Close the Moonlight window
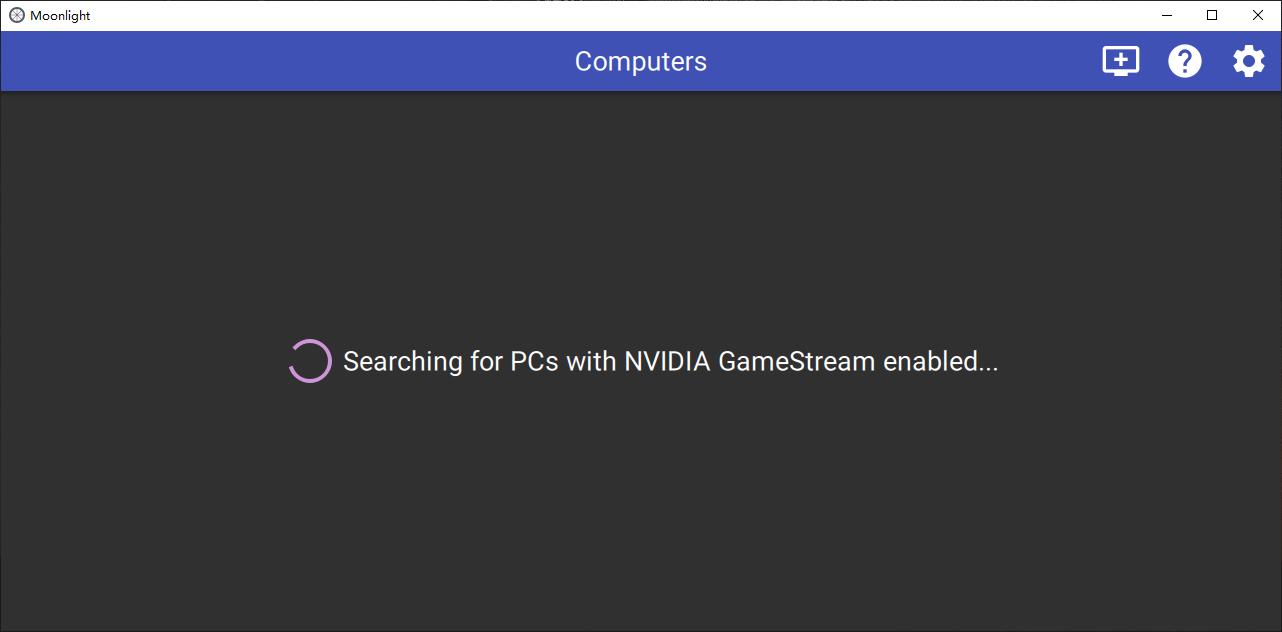Image resolution: width=1282 pixels, height=632 pixels. click(1258, 15)
